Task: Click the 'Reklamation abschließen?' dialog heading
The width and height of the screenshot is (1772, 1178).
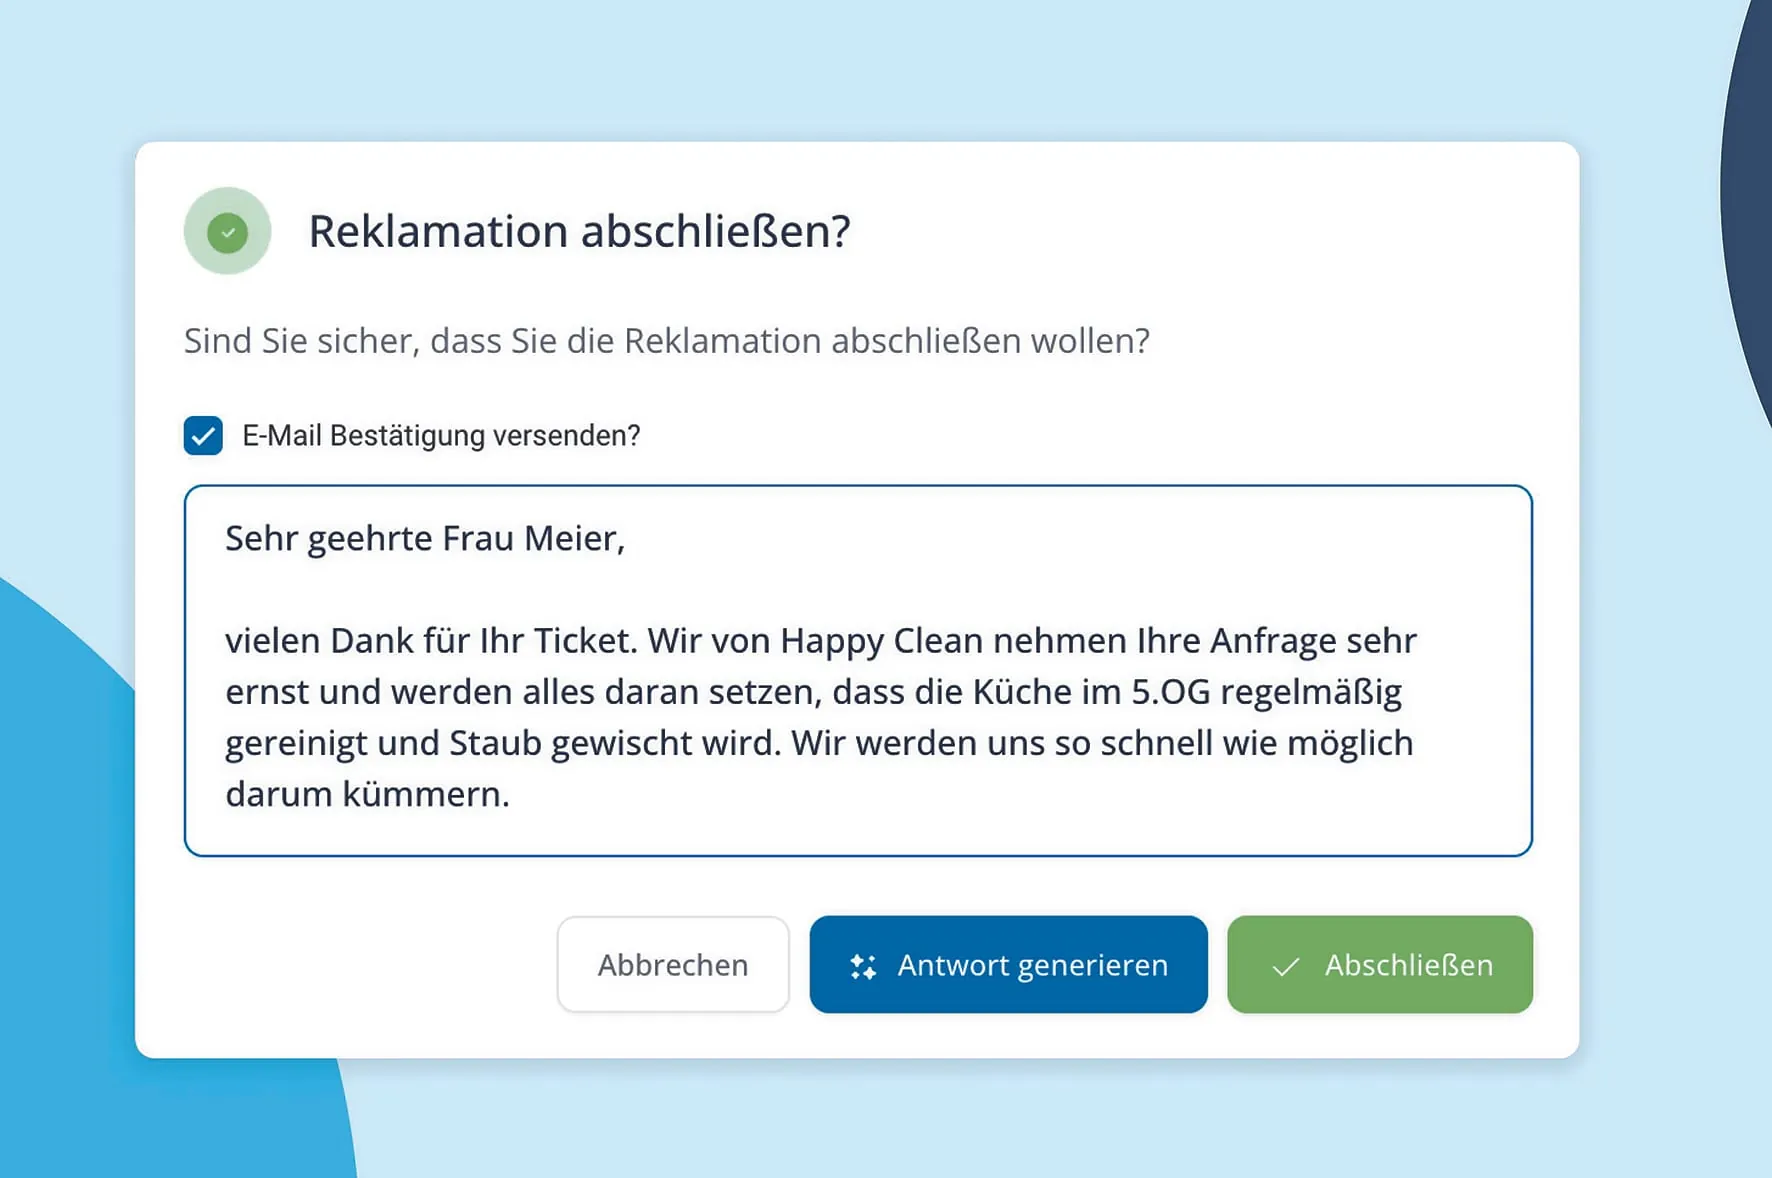Action: tap(579, 231)
